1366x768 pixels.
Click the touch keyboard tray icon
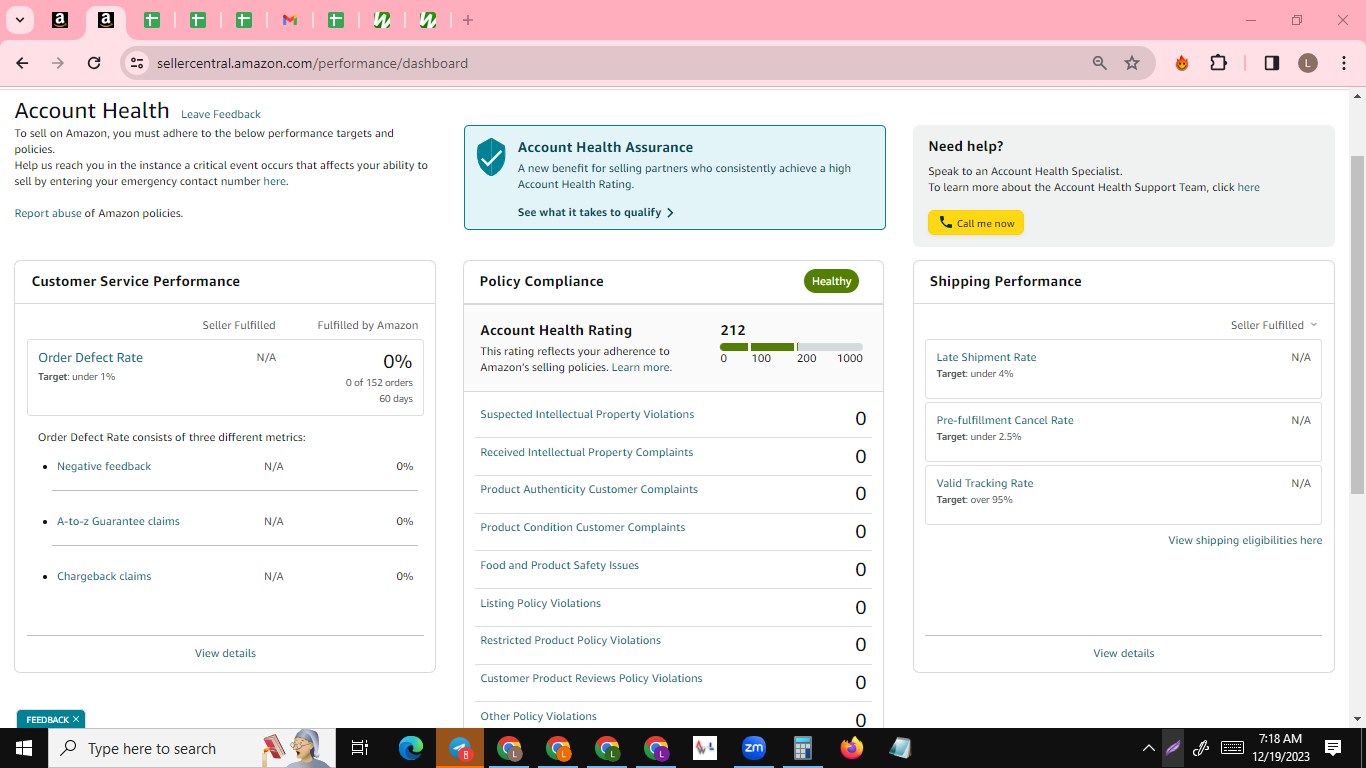coord(1232,748)
